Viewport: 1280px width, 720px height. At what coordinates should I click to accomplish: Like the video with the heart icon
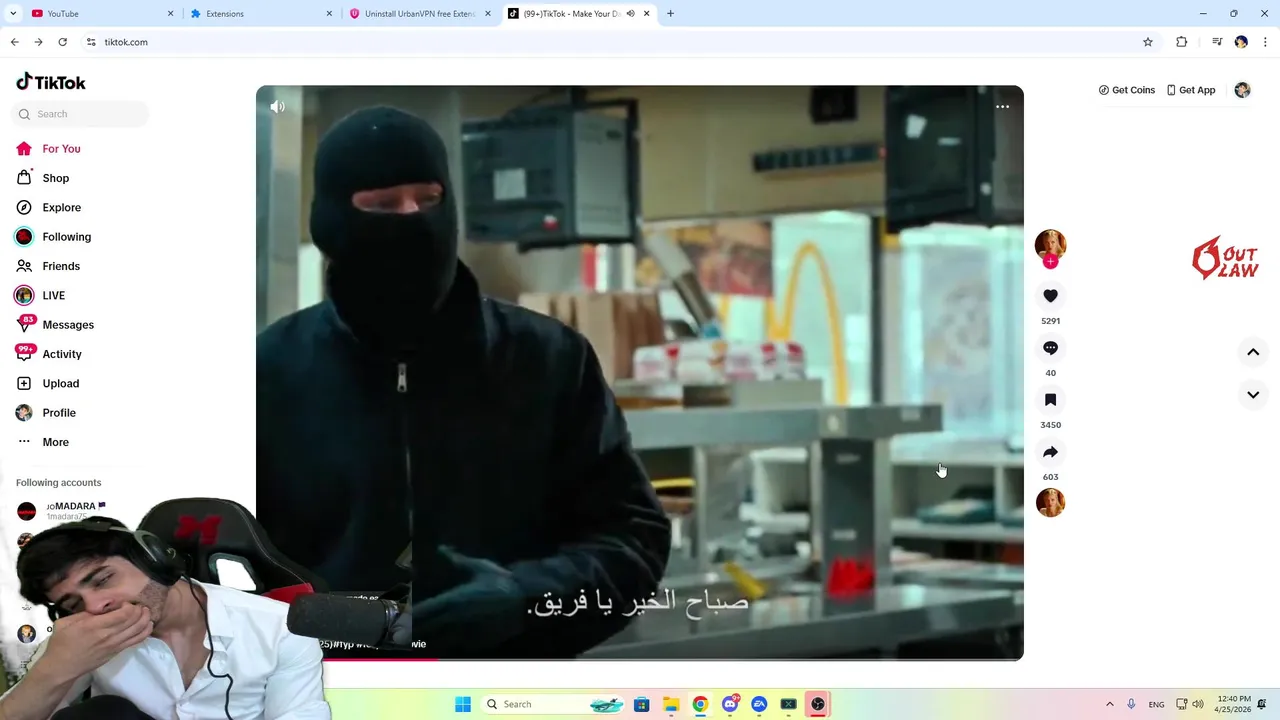click(1050, 296)
